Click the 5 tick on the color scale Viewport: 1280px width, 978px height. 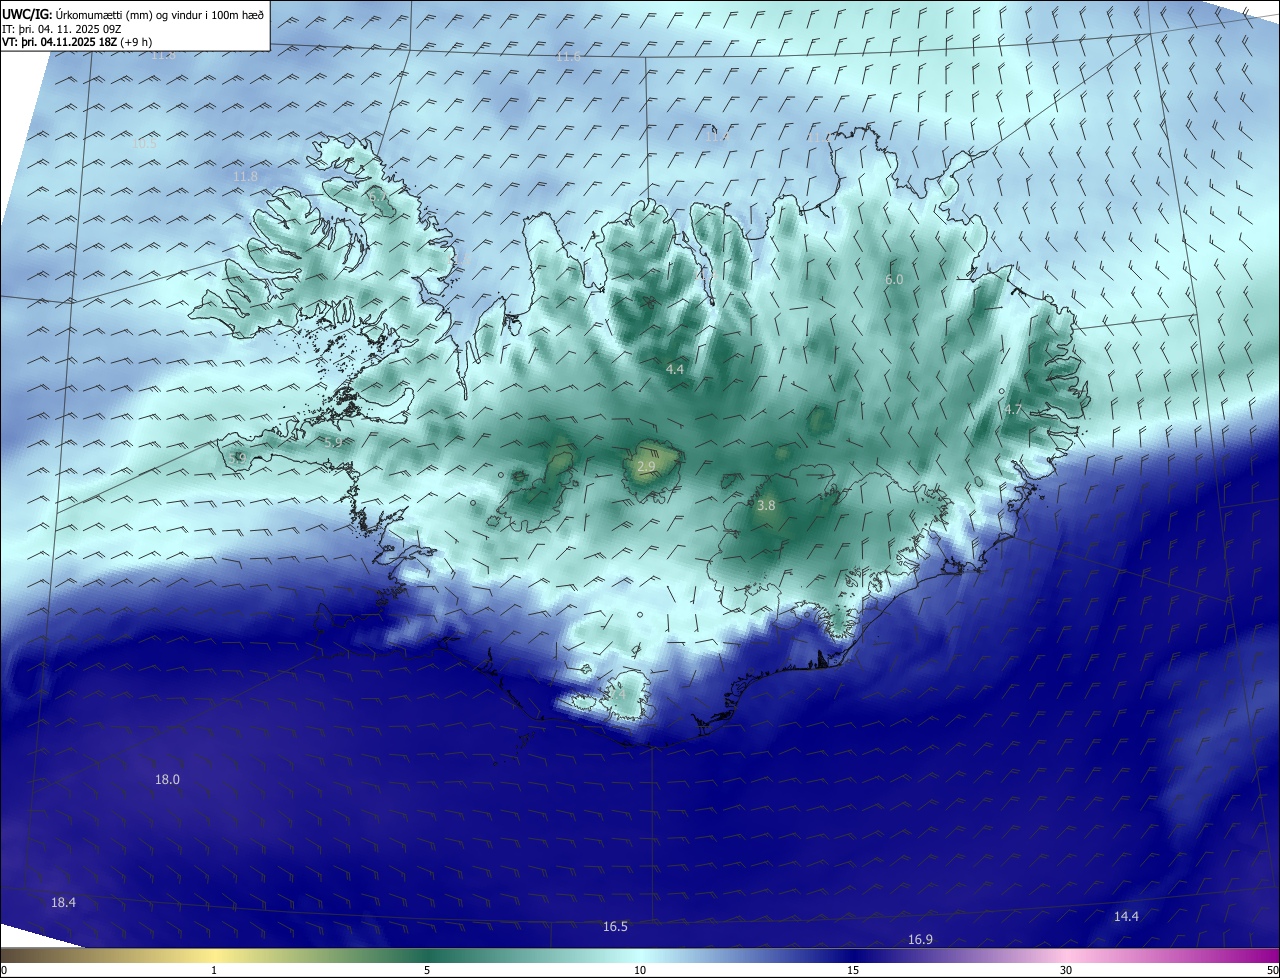(x=427, y=970)
